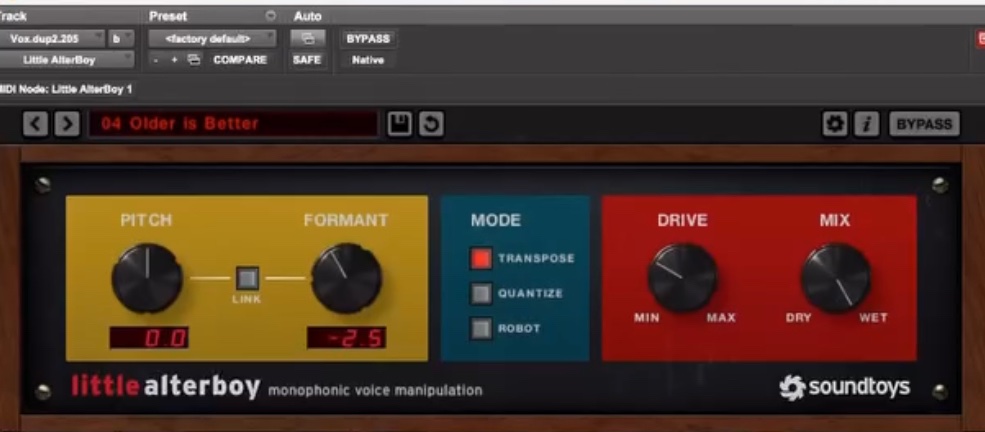The width and height of the screenshot is (985, 432).
Task: Open the info 'i' icon
Action: (x=867, y=124)
